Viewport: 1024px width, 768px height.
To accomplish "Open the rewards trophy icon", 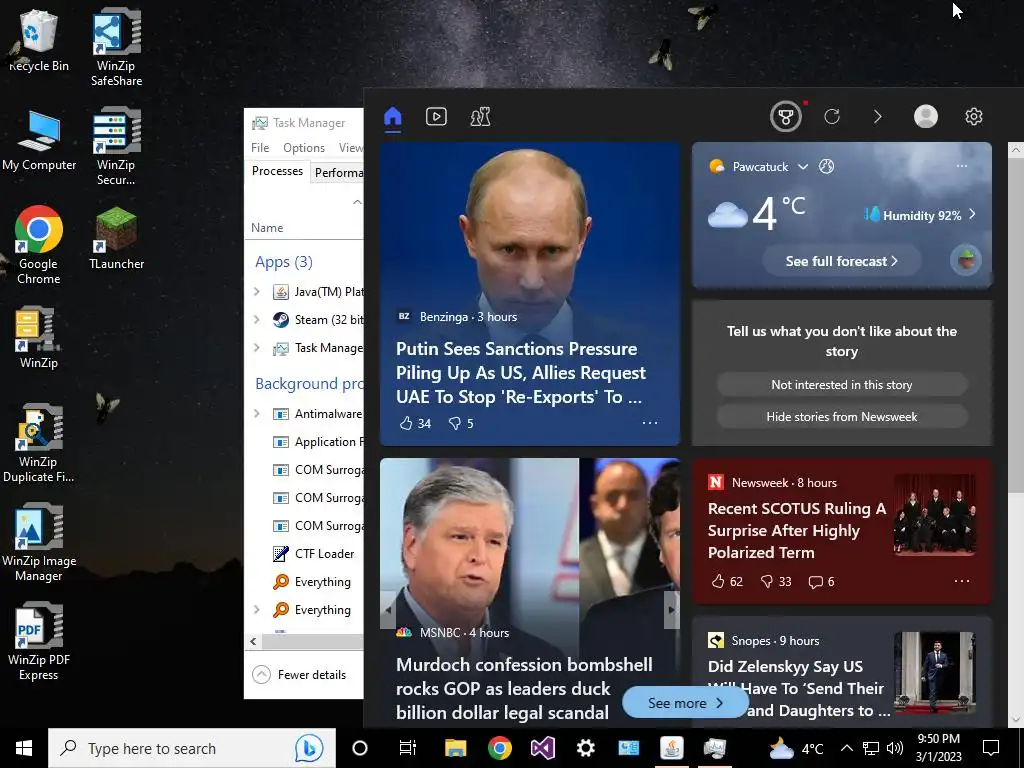I will 786,117.
